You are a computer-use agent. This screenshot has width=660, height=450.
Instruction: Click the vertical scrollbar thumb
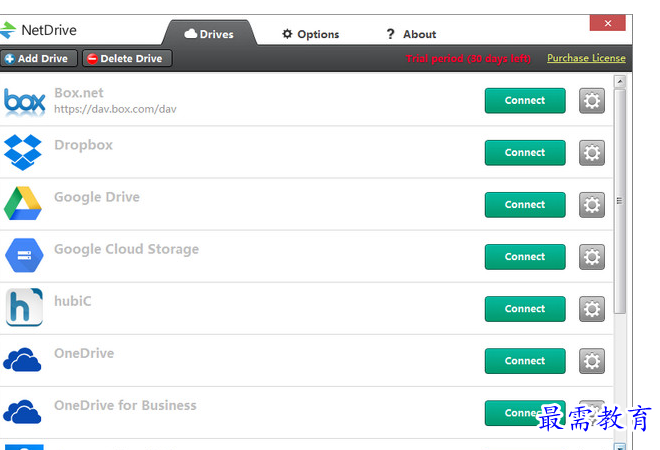tap(620, 201)
